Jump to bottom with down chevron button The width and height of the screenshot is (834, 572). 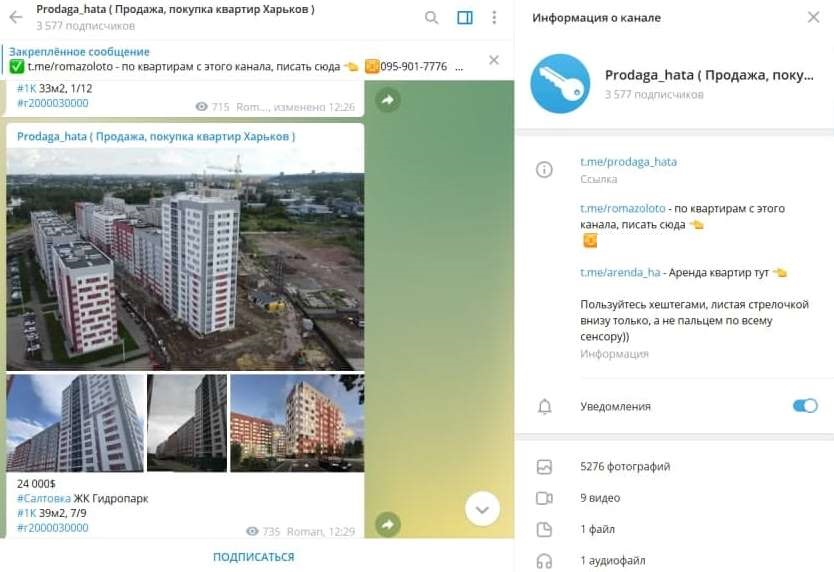tap(482, 510)
